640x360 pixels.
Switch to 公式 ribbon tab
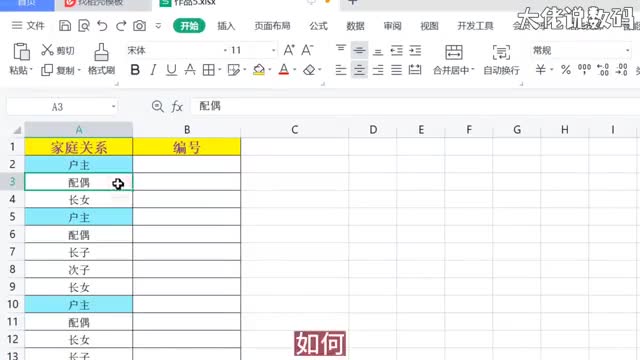tap(318, 26)
